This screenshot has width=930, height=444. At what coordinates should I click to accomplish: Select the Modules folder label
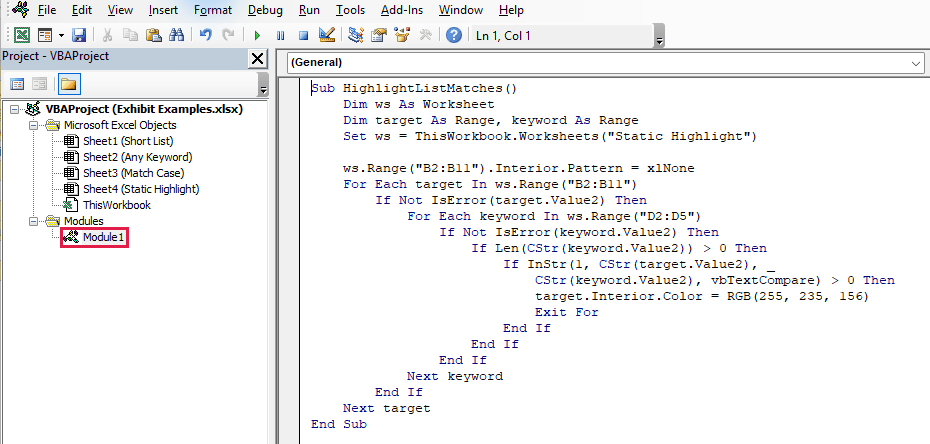pyautogui.click(x=84, y=221)
